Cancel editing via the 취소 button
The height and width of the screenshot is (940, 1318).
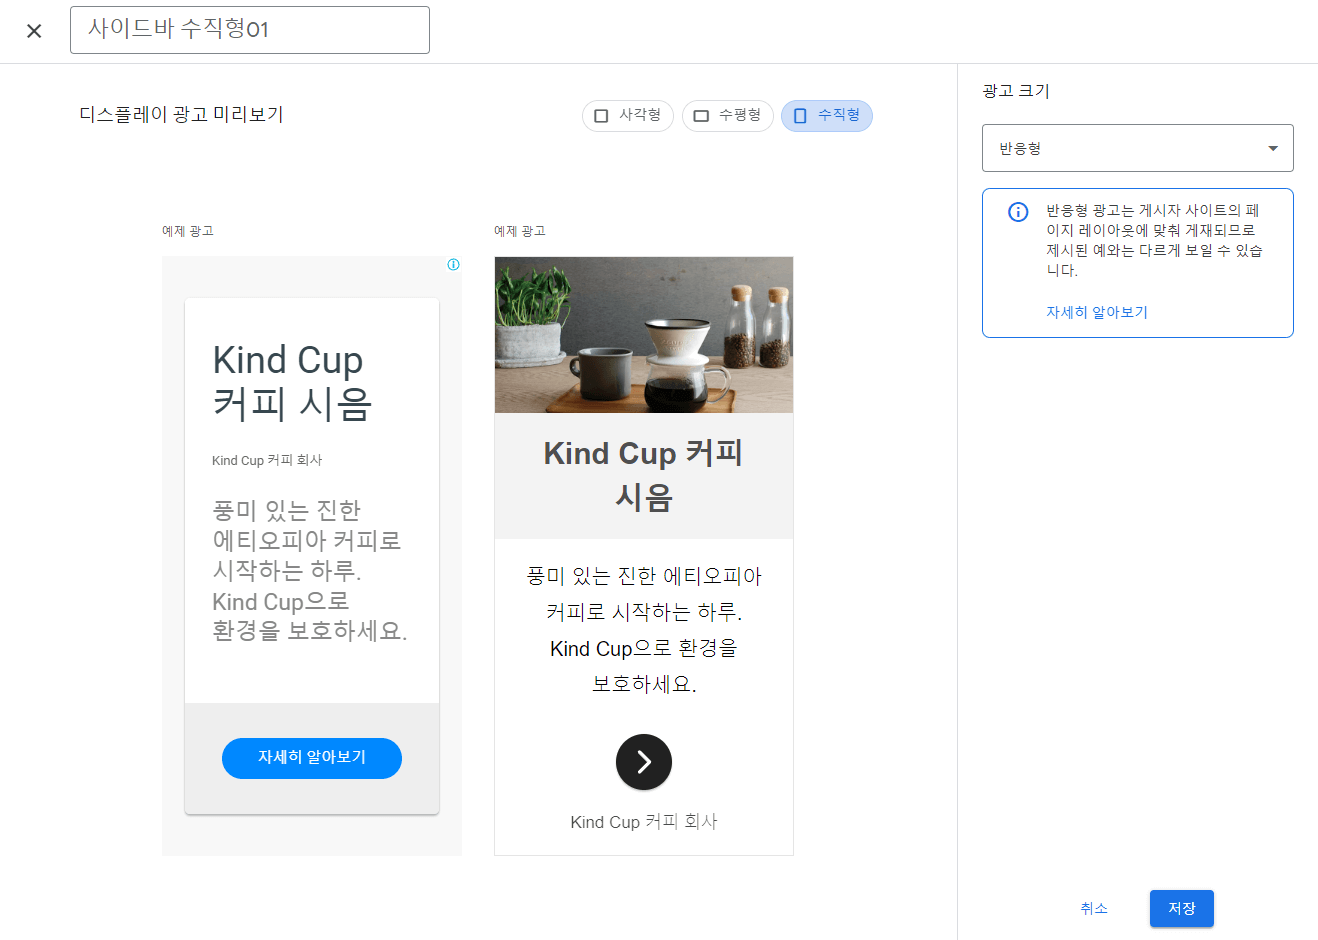point(1094,908)
